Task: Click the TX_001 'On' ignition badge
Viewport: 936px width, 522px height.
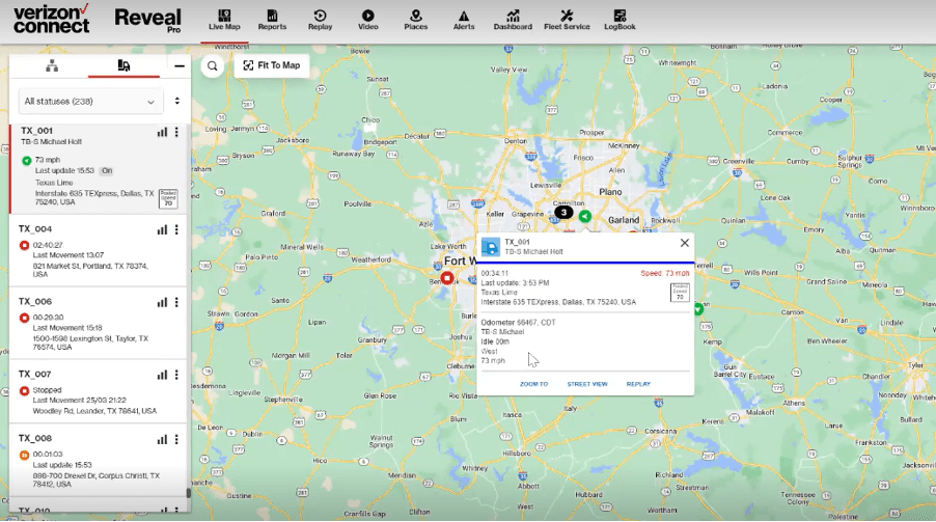Action: point(106,171)
